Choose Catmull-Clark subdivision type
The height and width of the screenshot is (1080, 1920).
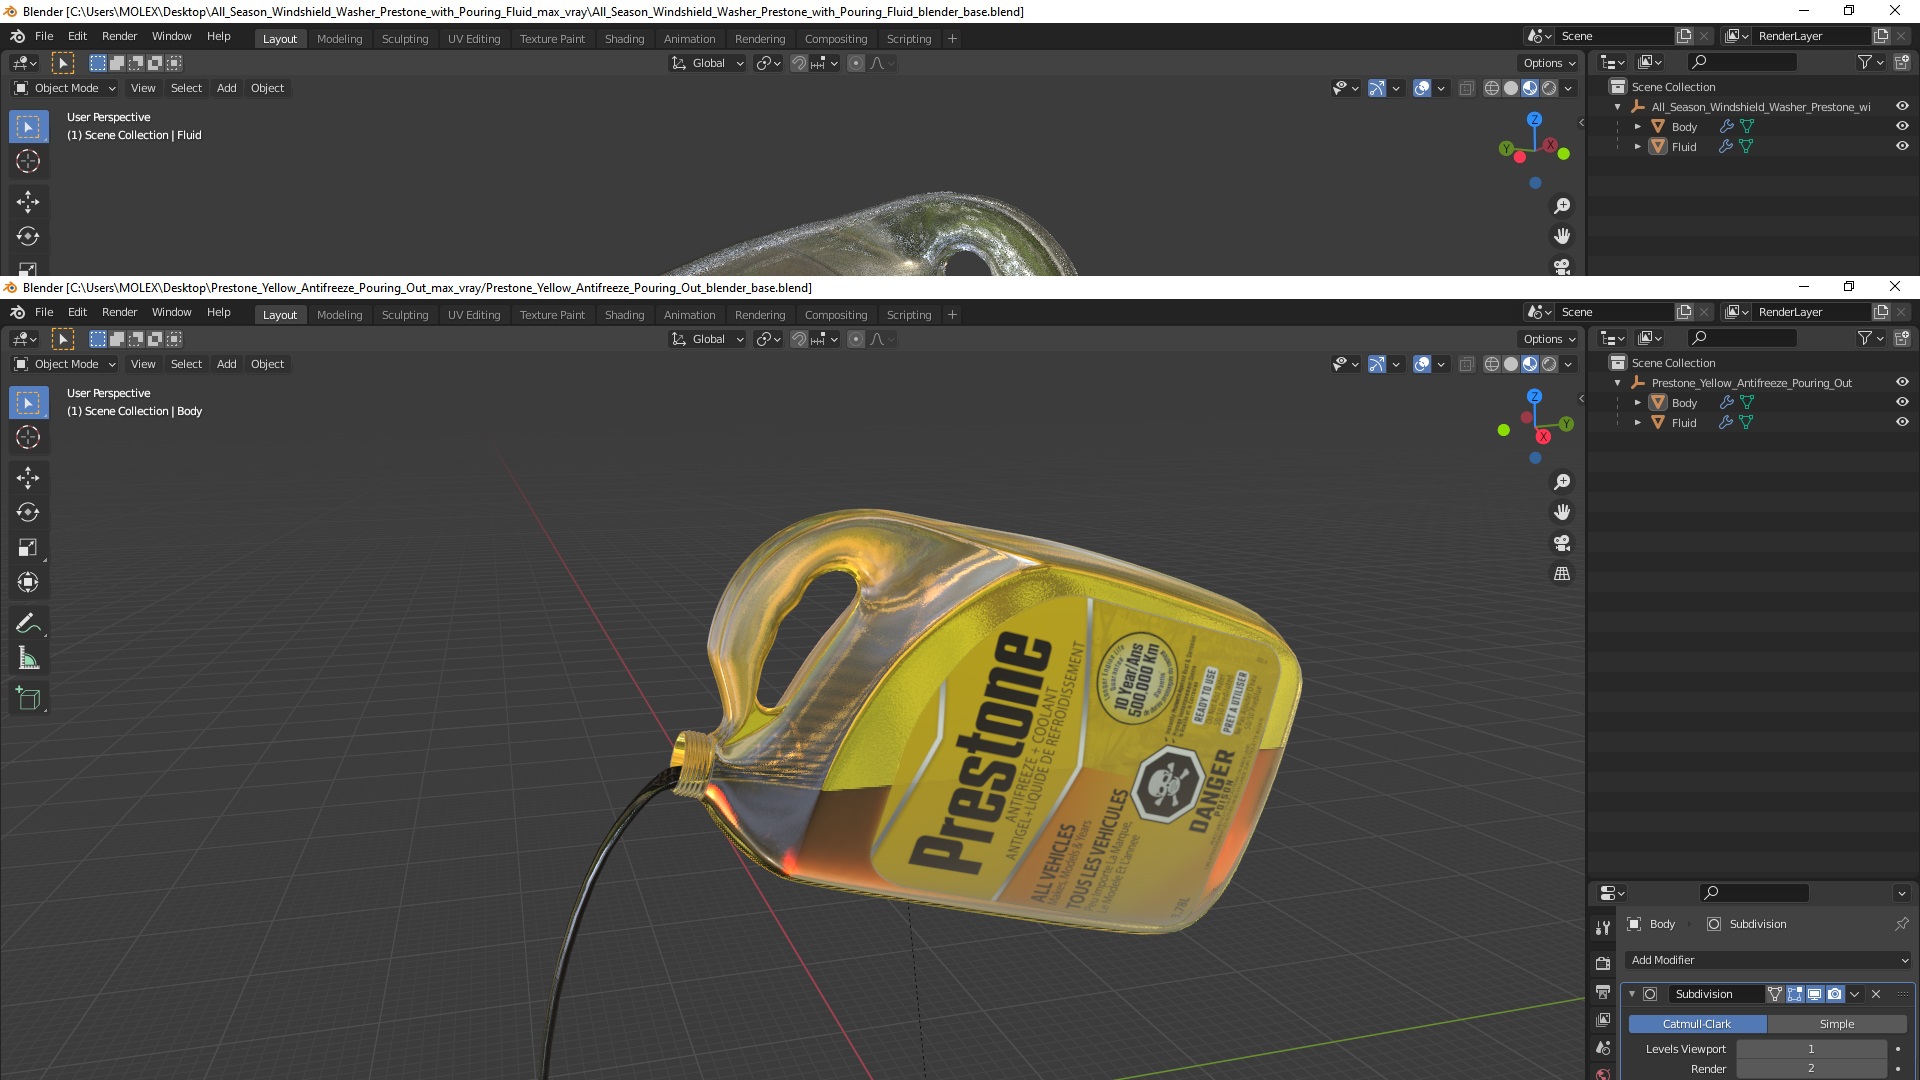coord(1697,1024)
